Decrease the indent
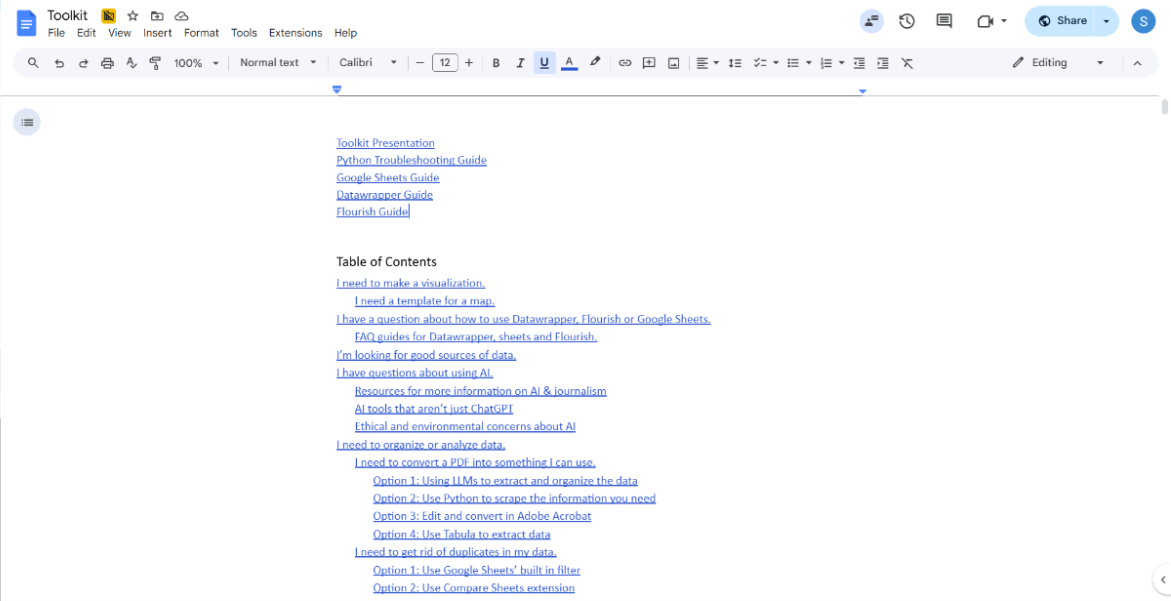Image resolution: width=1171 pixels, height=601 pixels. [x=859, y=63]
